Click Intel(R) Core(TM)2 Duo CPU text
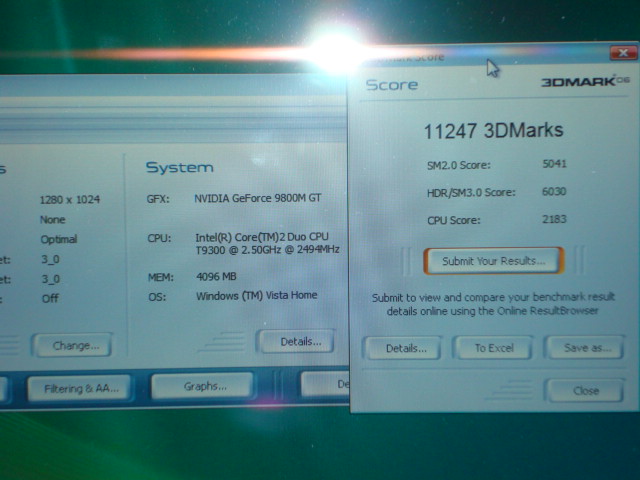The image size is (640, 480). point(262,237)
